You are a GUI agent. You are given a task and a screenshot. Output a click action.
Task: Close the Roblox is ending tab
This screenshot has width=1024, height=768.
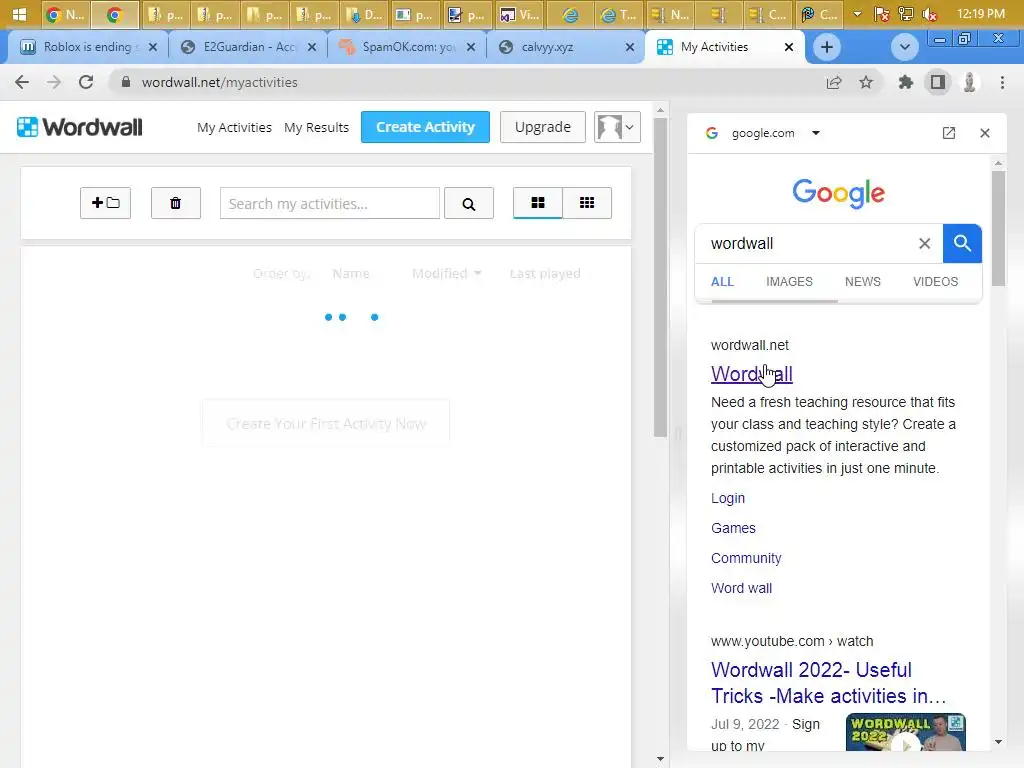[152, 47]
